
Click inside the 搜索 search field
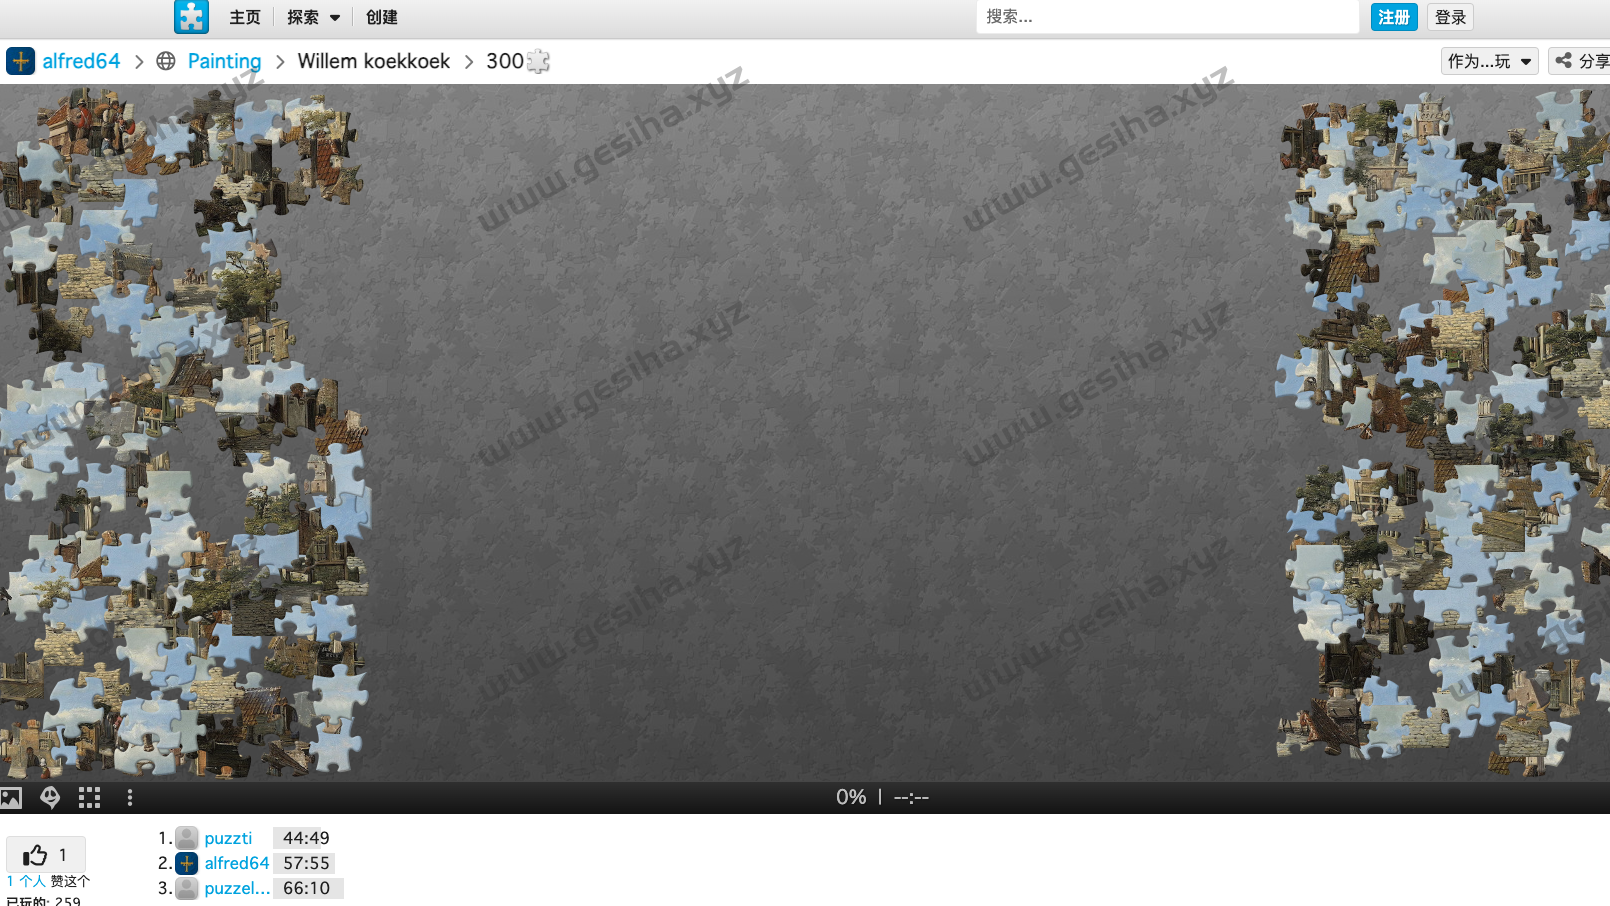pyautogui.click(x=1167, y=17)
